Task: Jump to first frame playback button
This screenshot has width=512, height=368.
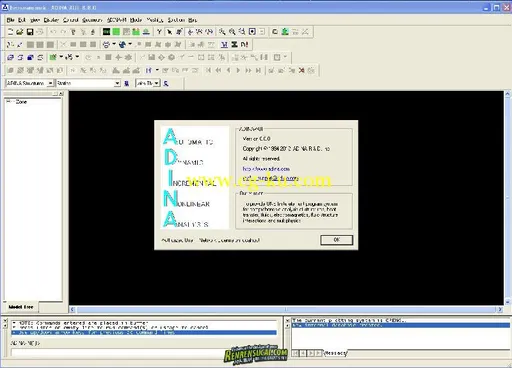Action: pos(208,70)
